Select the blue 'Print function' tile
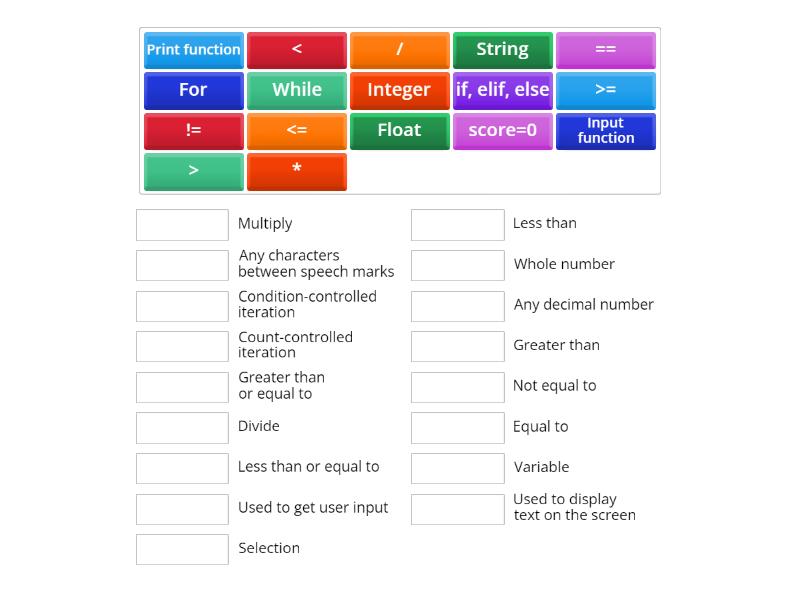 [194, 50]
